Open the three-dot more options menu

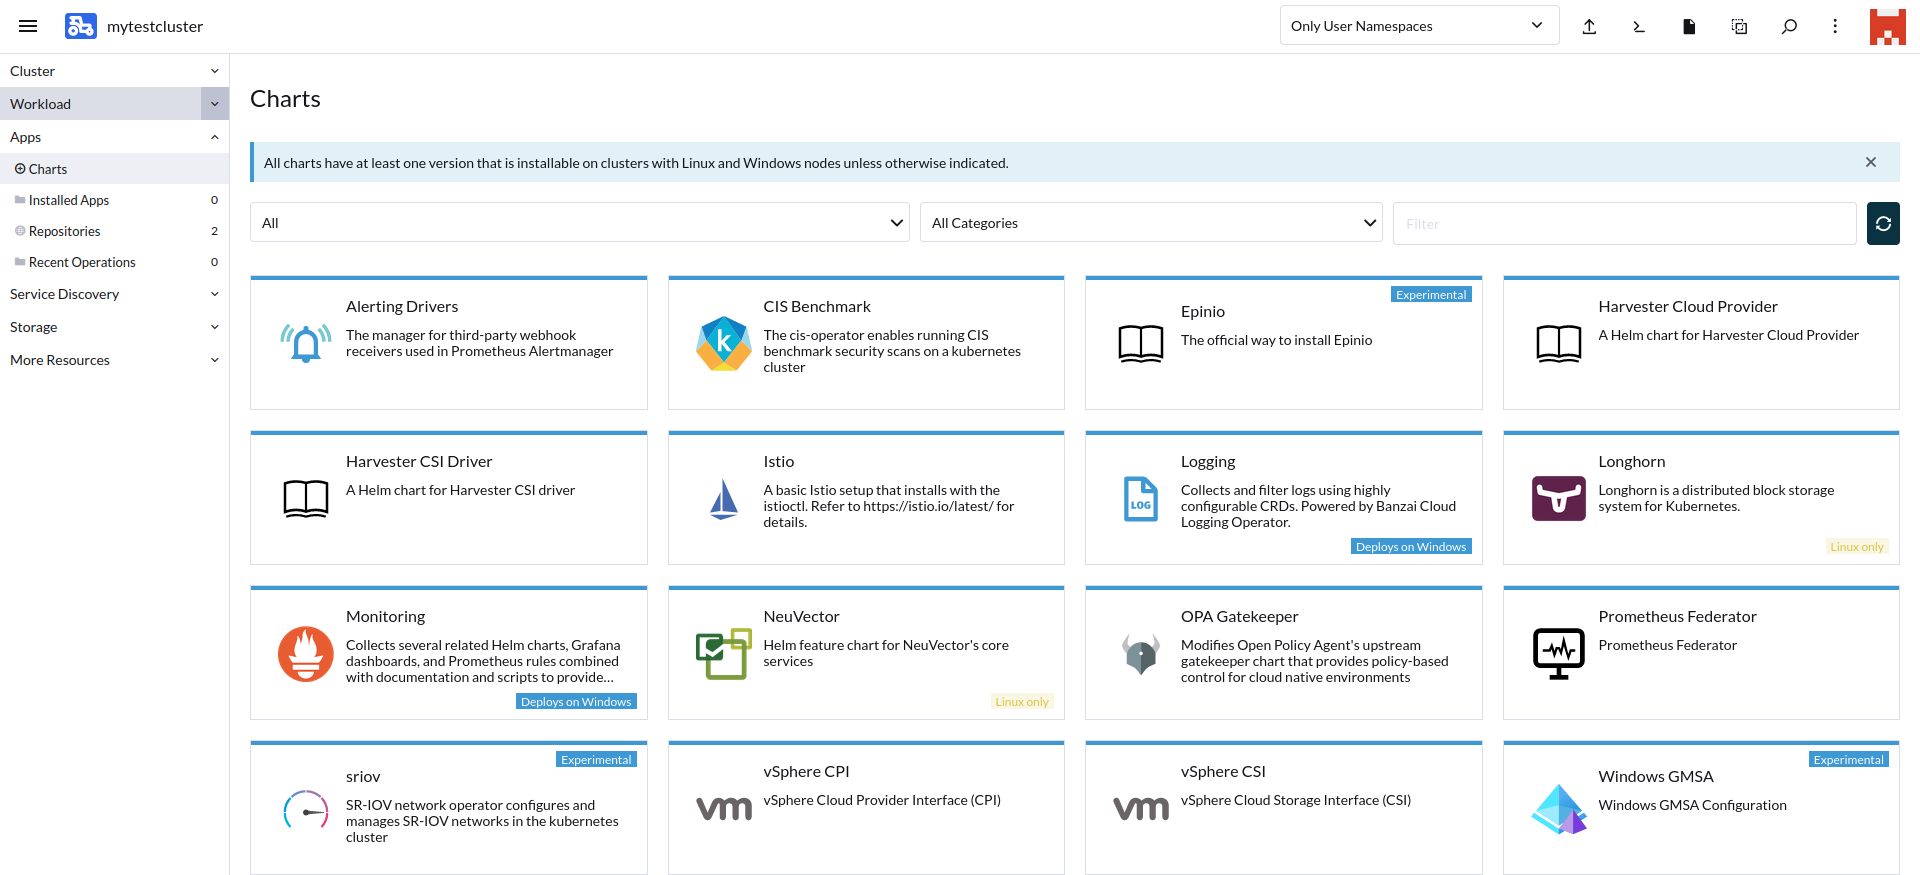pos(1835,27)
